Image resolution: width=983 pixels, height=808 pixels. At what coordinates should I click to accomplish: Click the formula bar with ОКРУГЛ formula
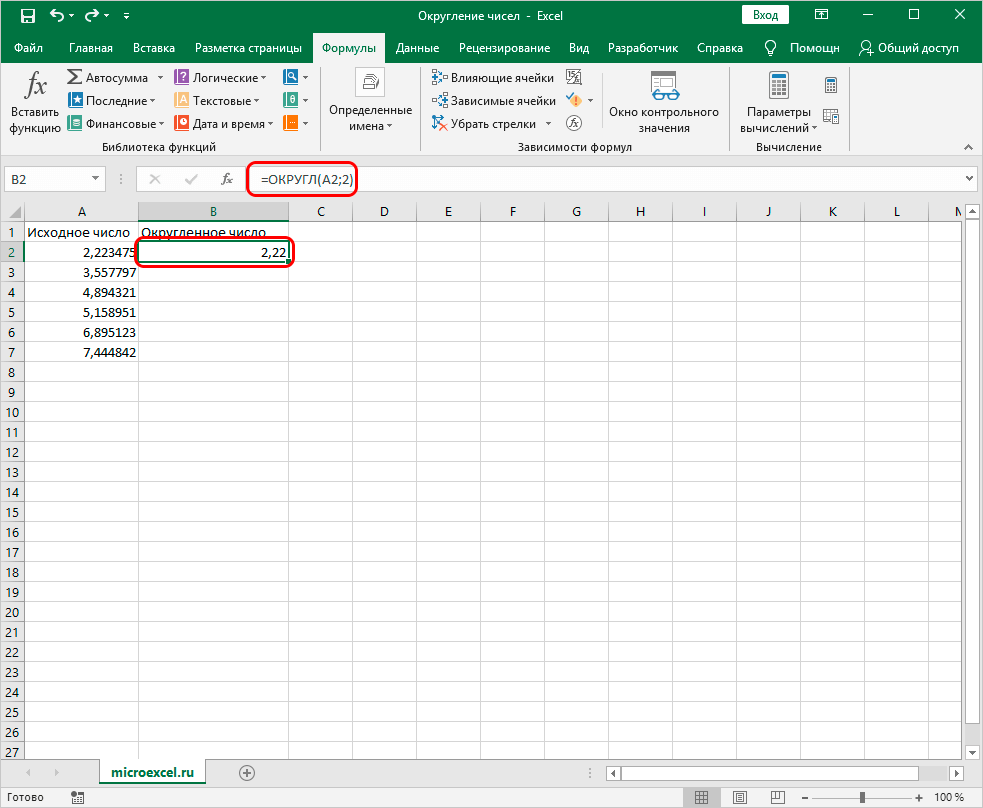[x=600, y=179]
